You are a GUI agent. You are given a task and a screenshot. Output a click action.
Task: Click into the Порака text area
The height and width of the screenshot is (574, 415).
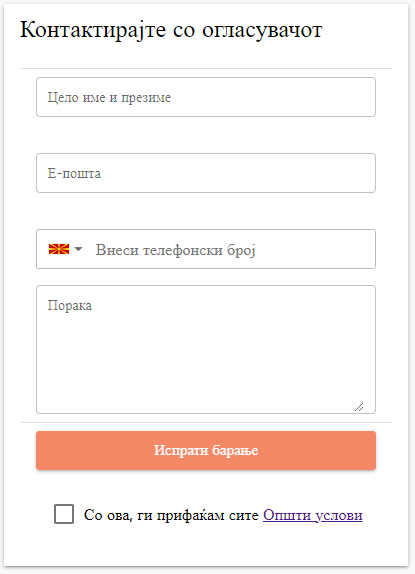point(206,350)
